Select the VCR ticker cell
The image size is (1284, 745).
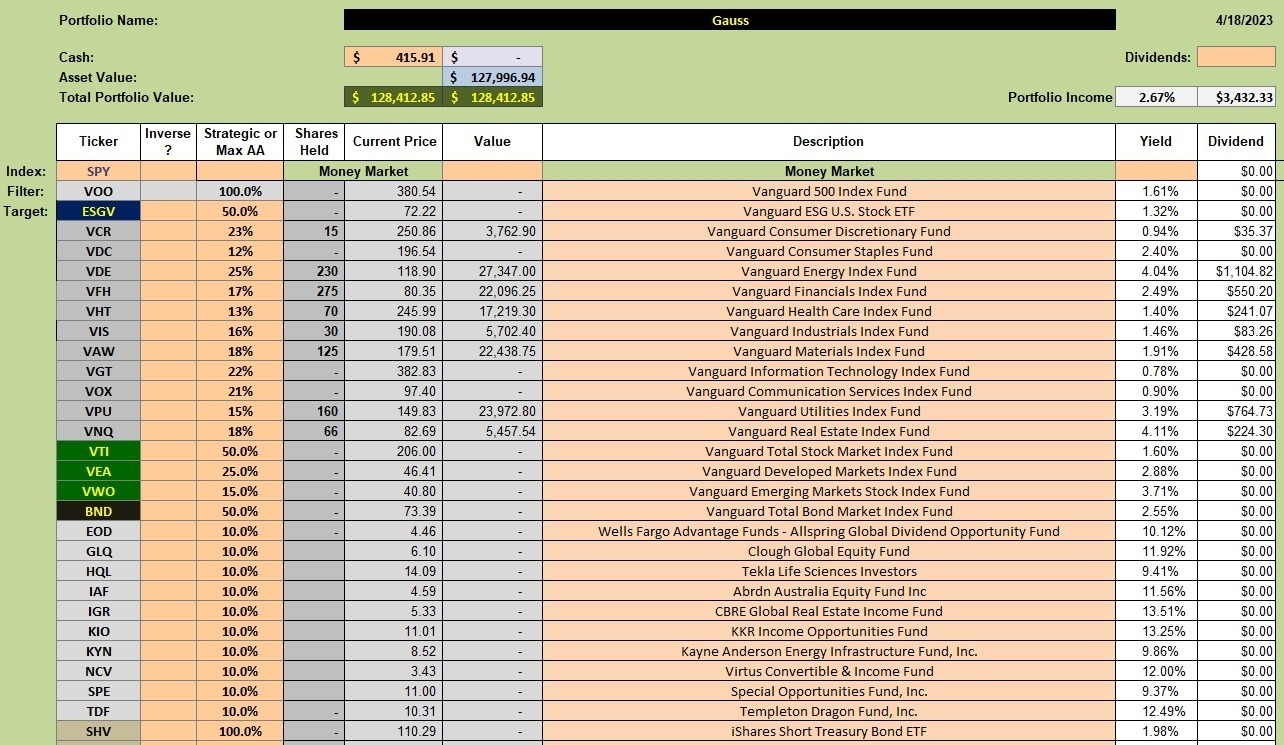98,231
